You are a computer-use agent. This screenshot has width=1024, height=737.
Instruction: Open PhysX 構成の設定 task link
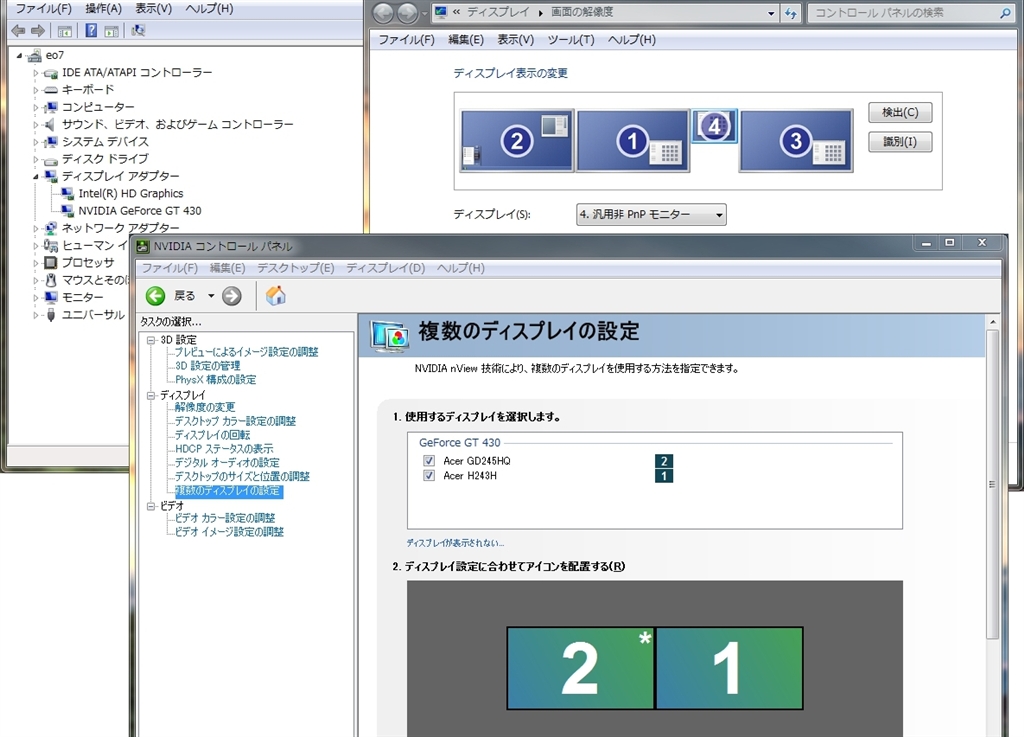[216, 379]
